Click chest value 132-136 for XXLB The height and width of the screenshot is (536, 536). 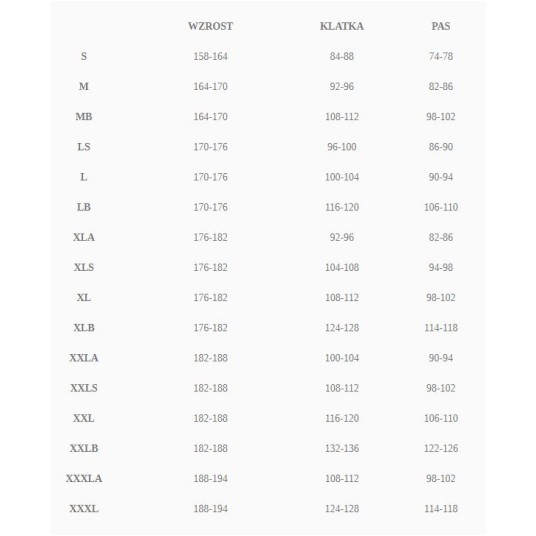click(x=342, y=448)
